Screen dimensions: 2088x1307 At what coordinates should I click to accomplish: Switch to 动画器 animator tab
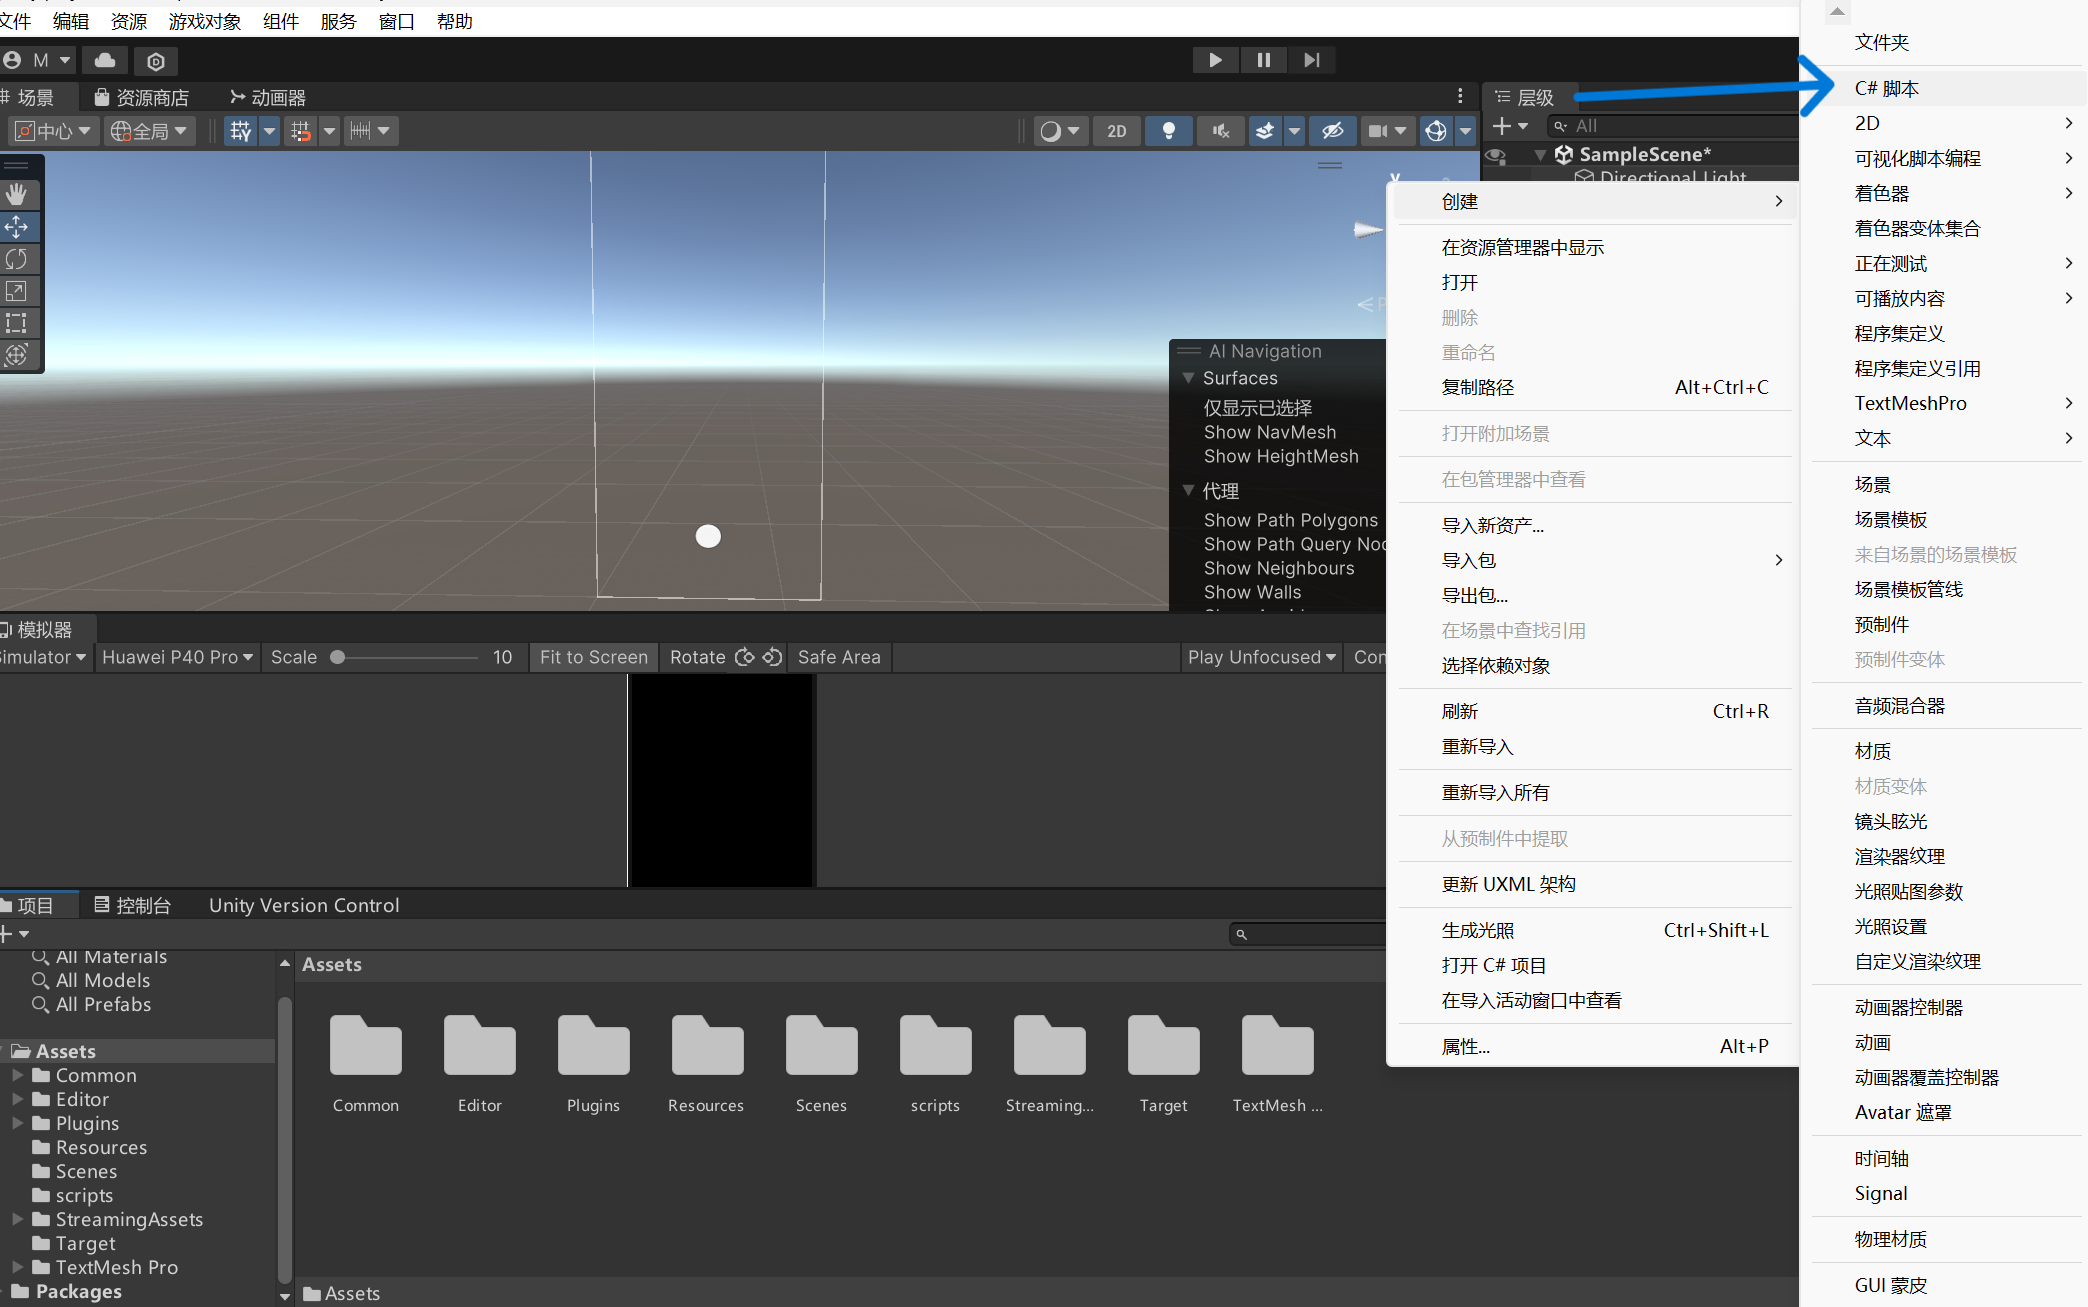[268, 97]
